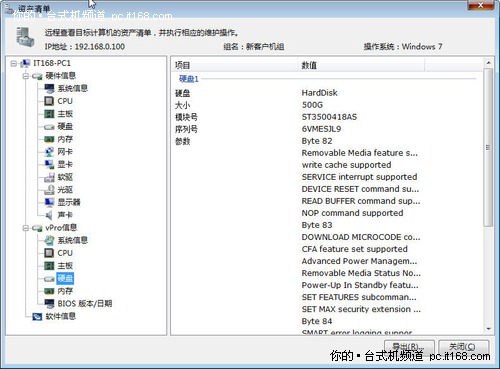The image size is (500, 369).
Task: Collapse the 硬盘1 group header
Action: pos(189,79)
